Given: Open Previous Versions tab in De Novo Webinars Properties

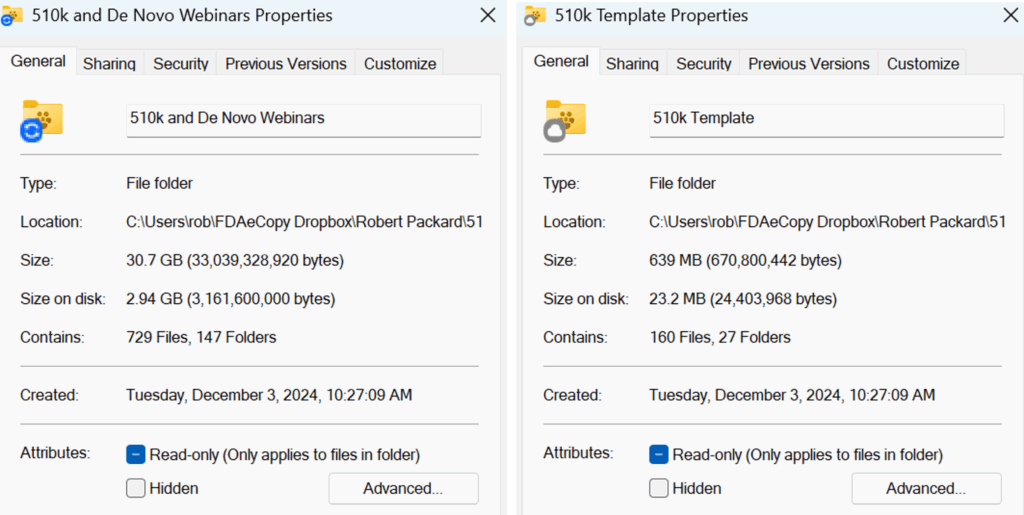Looking at the screenshot, I should click(x=286, y=63).
